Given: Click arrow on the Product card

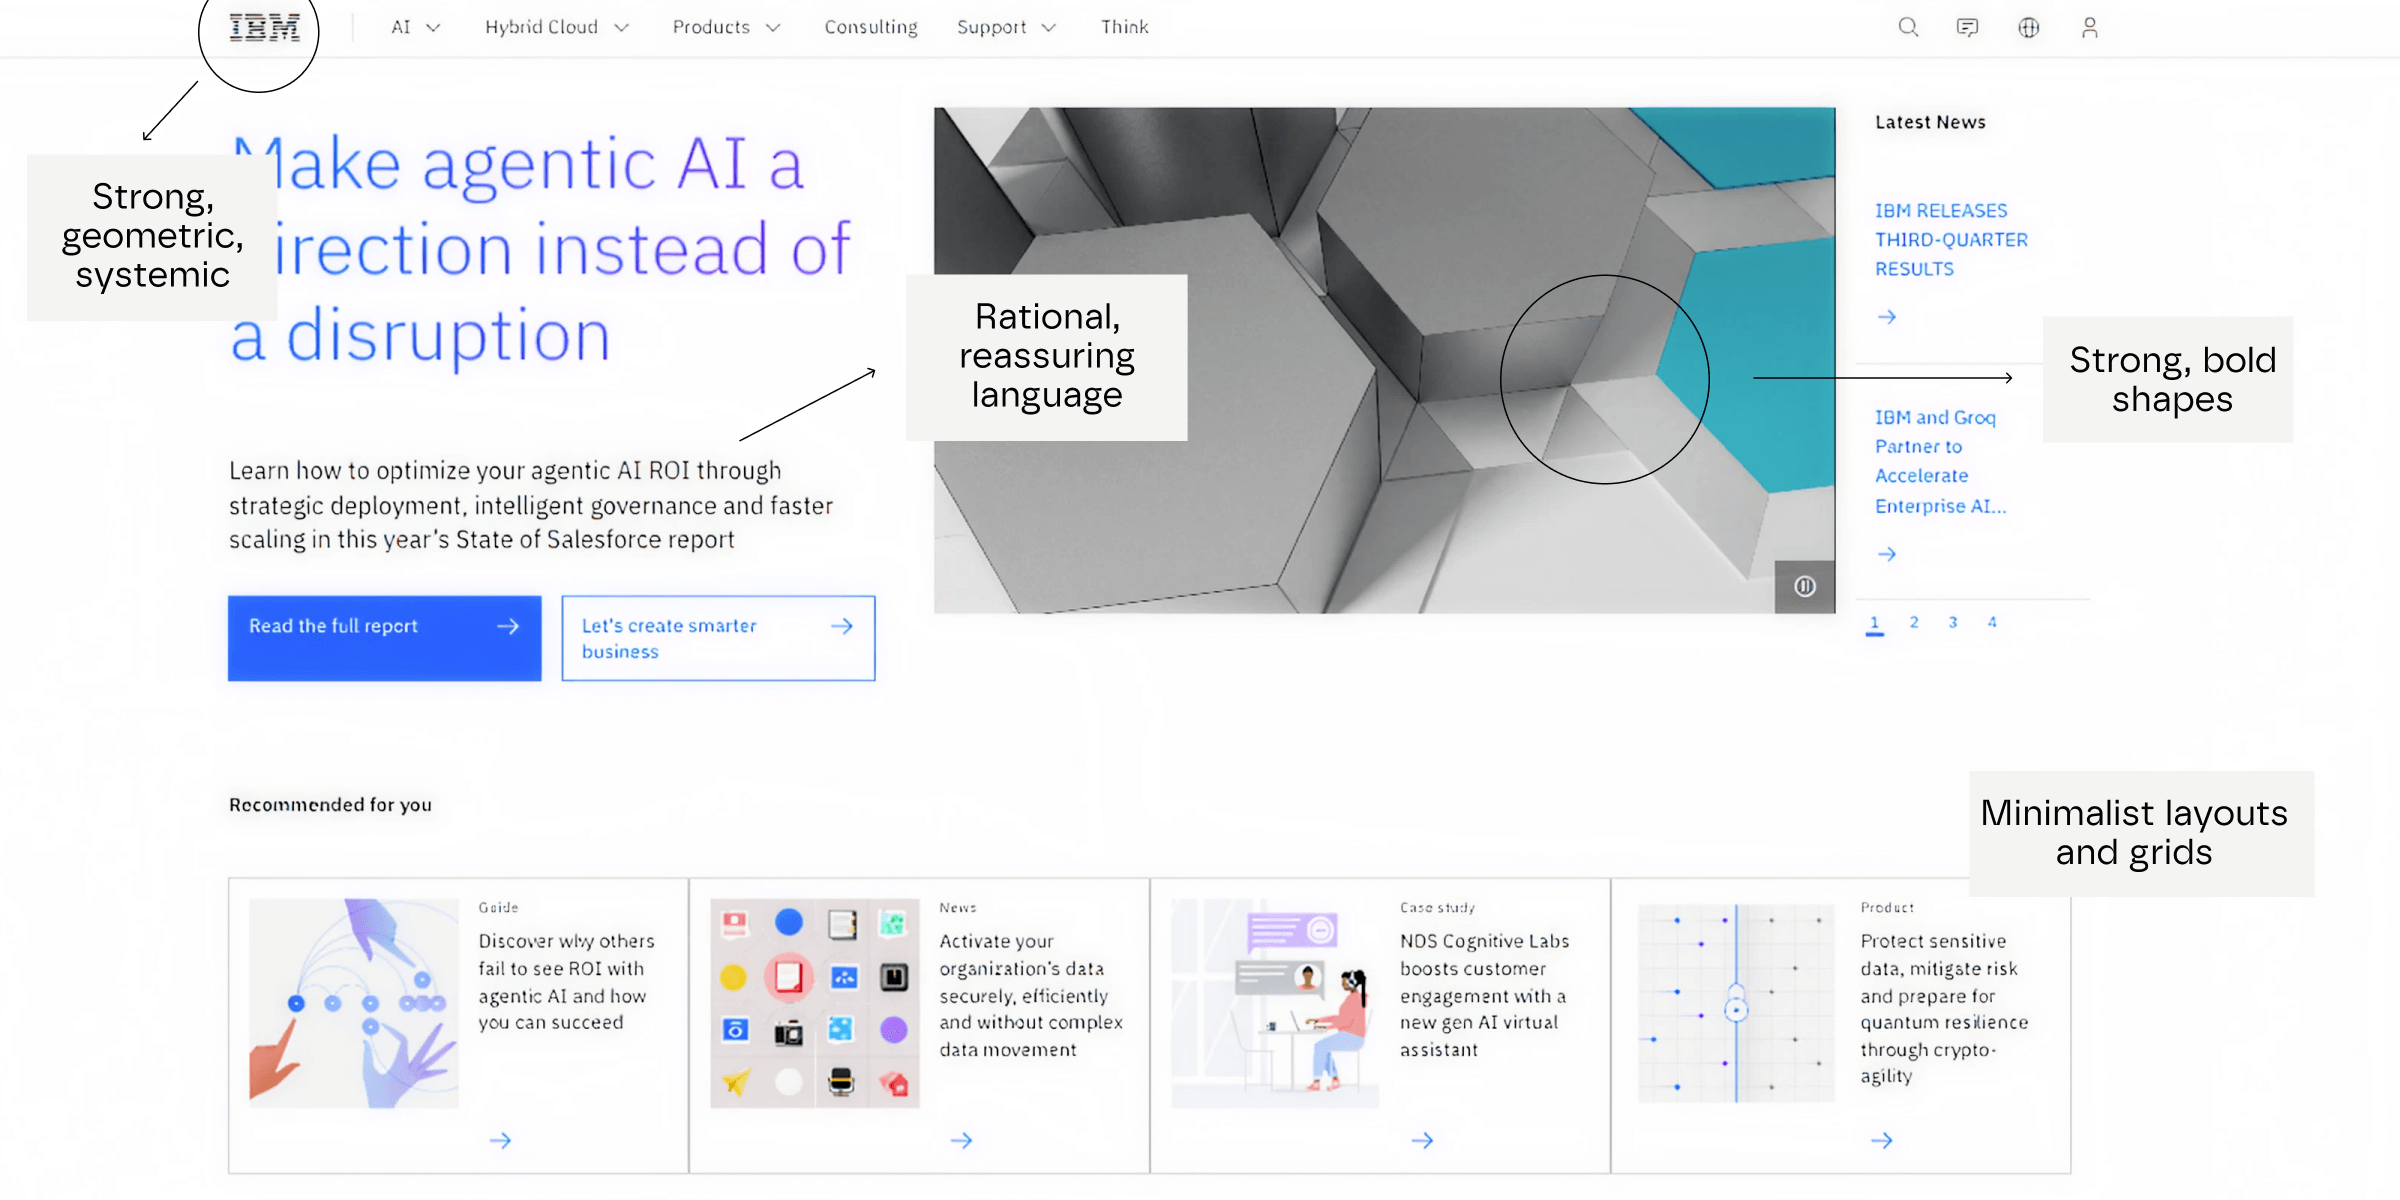Looking at the screenshot, I should pos(1882,1140).
